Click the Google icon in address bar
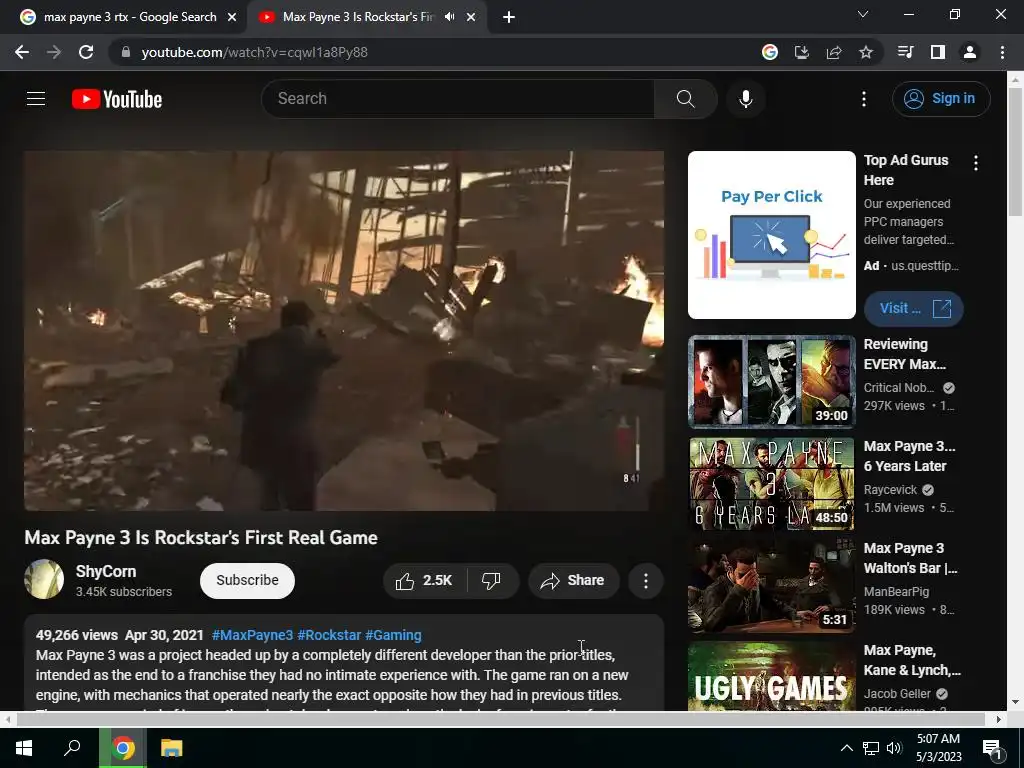This screenshot has width=1024, height=768. click(x=769, y=52)
